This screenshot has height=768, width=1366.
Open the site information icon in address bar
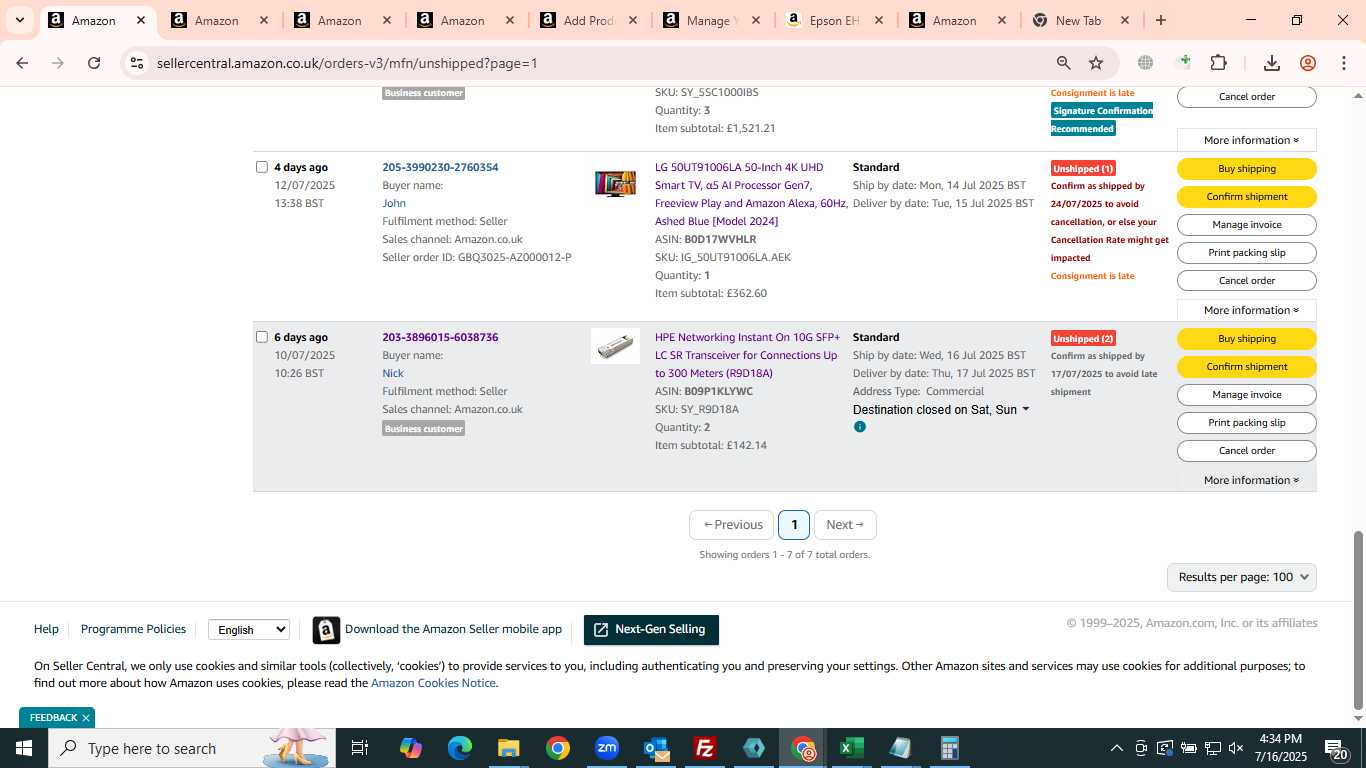137,63
